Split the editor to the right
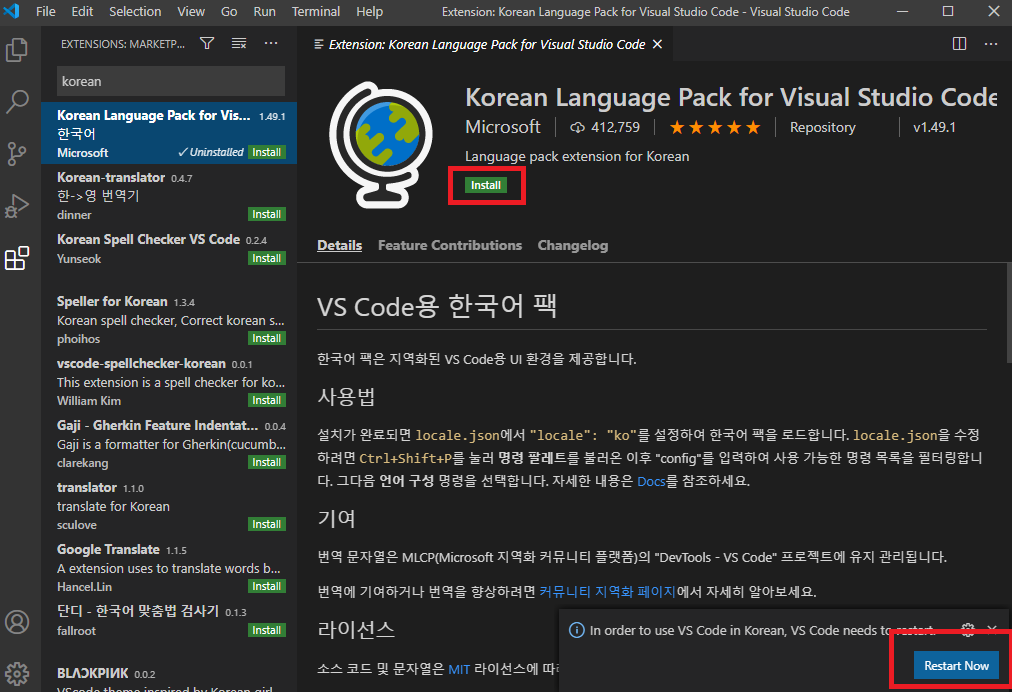The image size is (1012, 692). (959, 43)
